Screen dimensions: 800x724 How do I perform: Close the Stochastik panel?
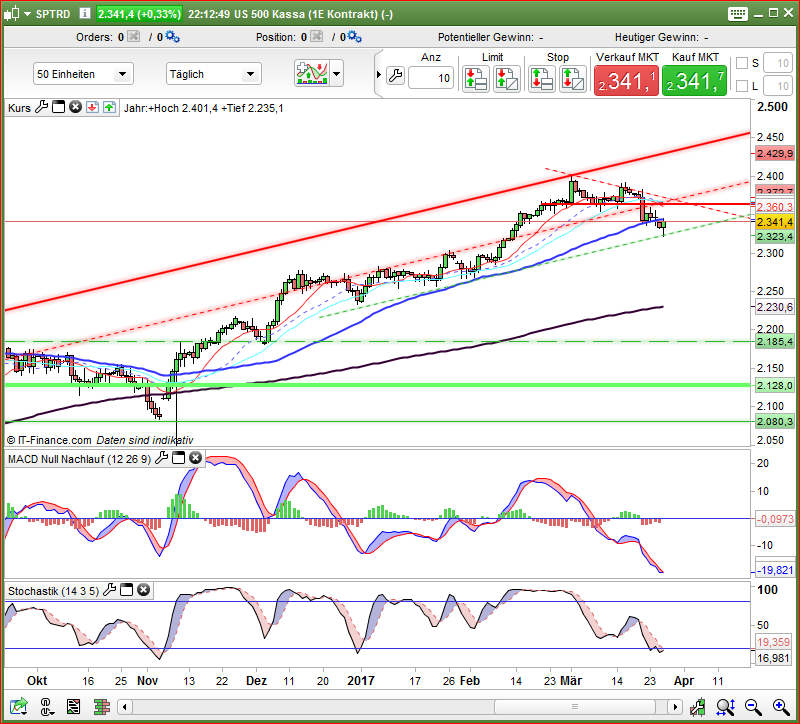click(x=144, y=590)
